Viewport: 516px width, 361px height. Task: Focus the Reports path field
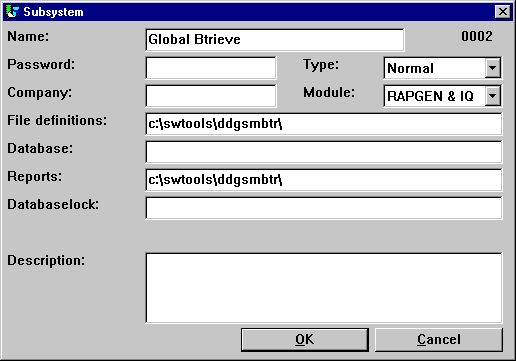pos(324,180)
